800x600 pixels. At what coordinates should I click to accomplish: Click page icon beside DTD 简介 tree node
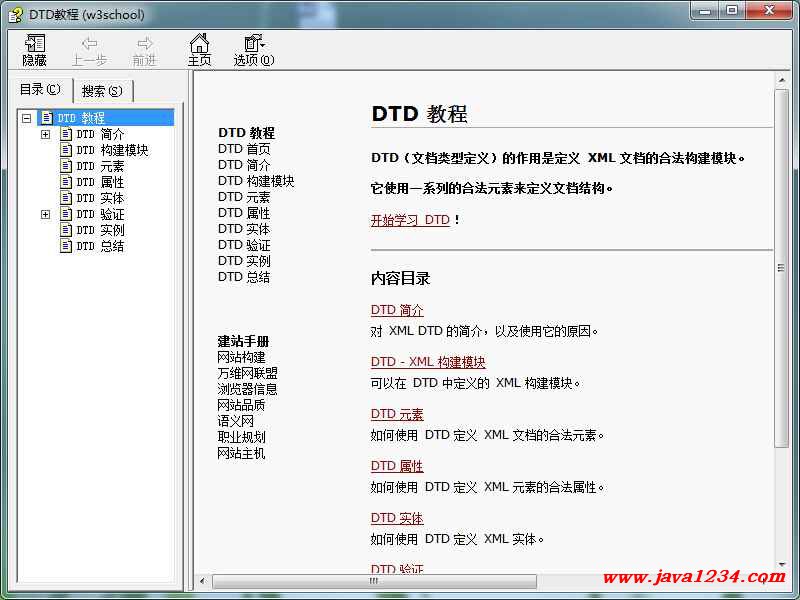click(66, 134)
